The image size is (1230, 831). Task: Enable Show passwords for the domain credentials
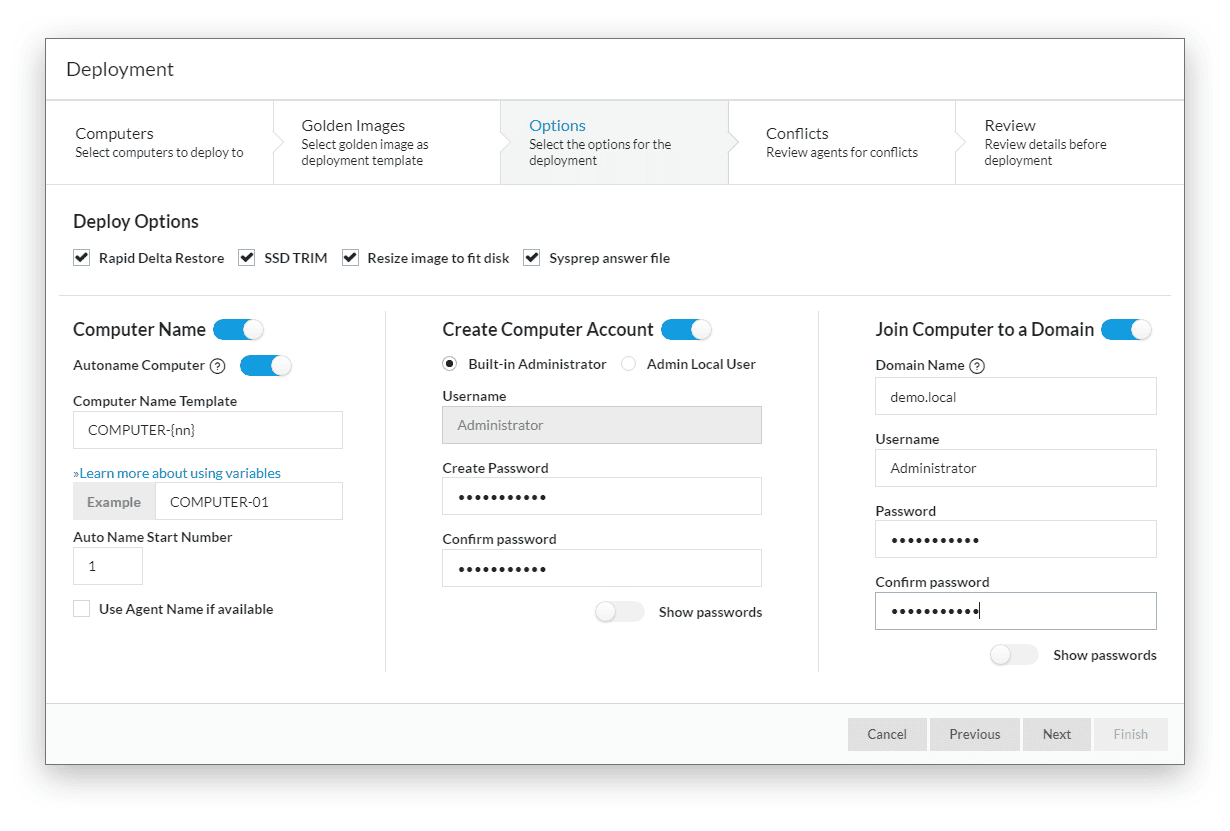pos(1013,654)
